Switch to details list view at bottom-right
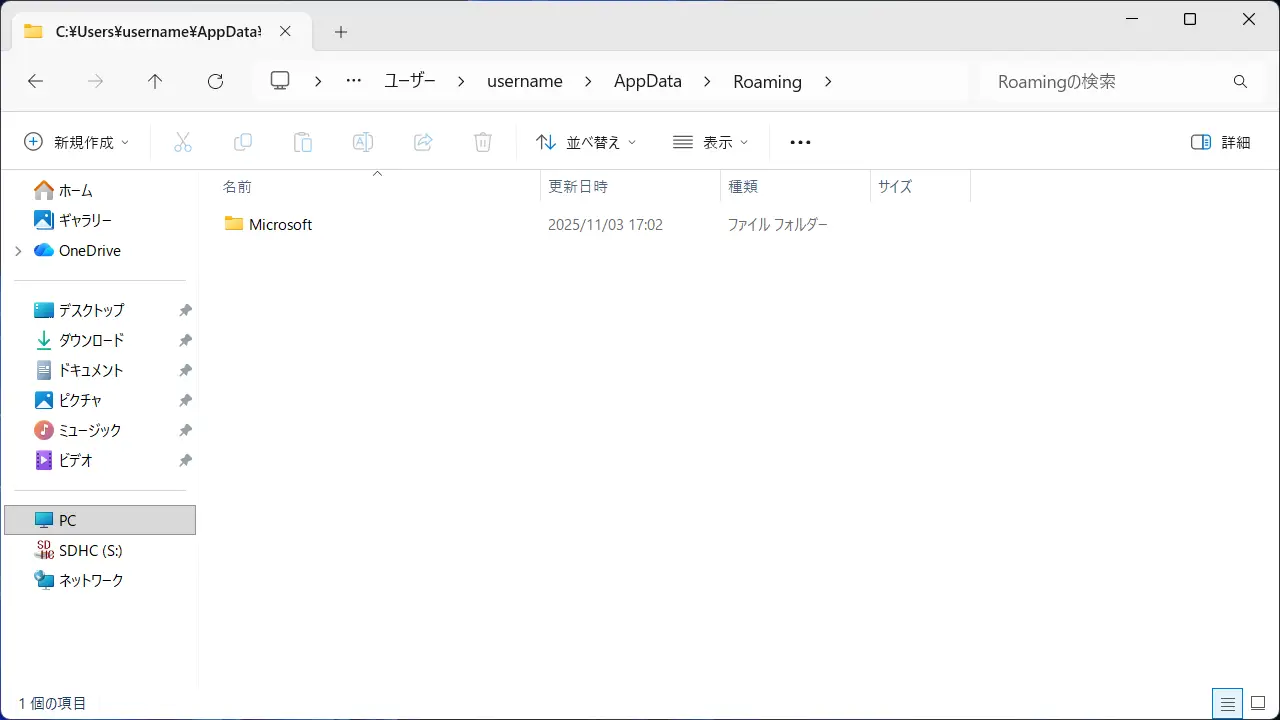 tap(1228, 703)
